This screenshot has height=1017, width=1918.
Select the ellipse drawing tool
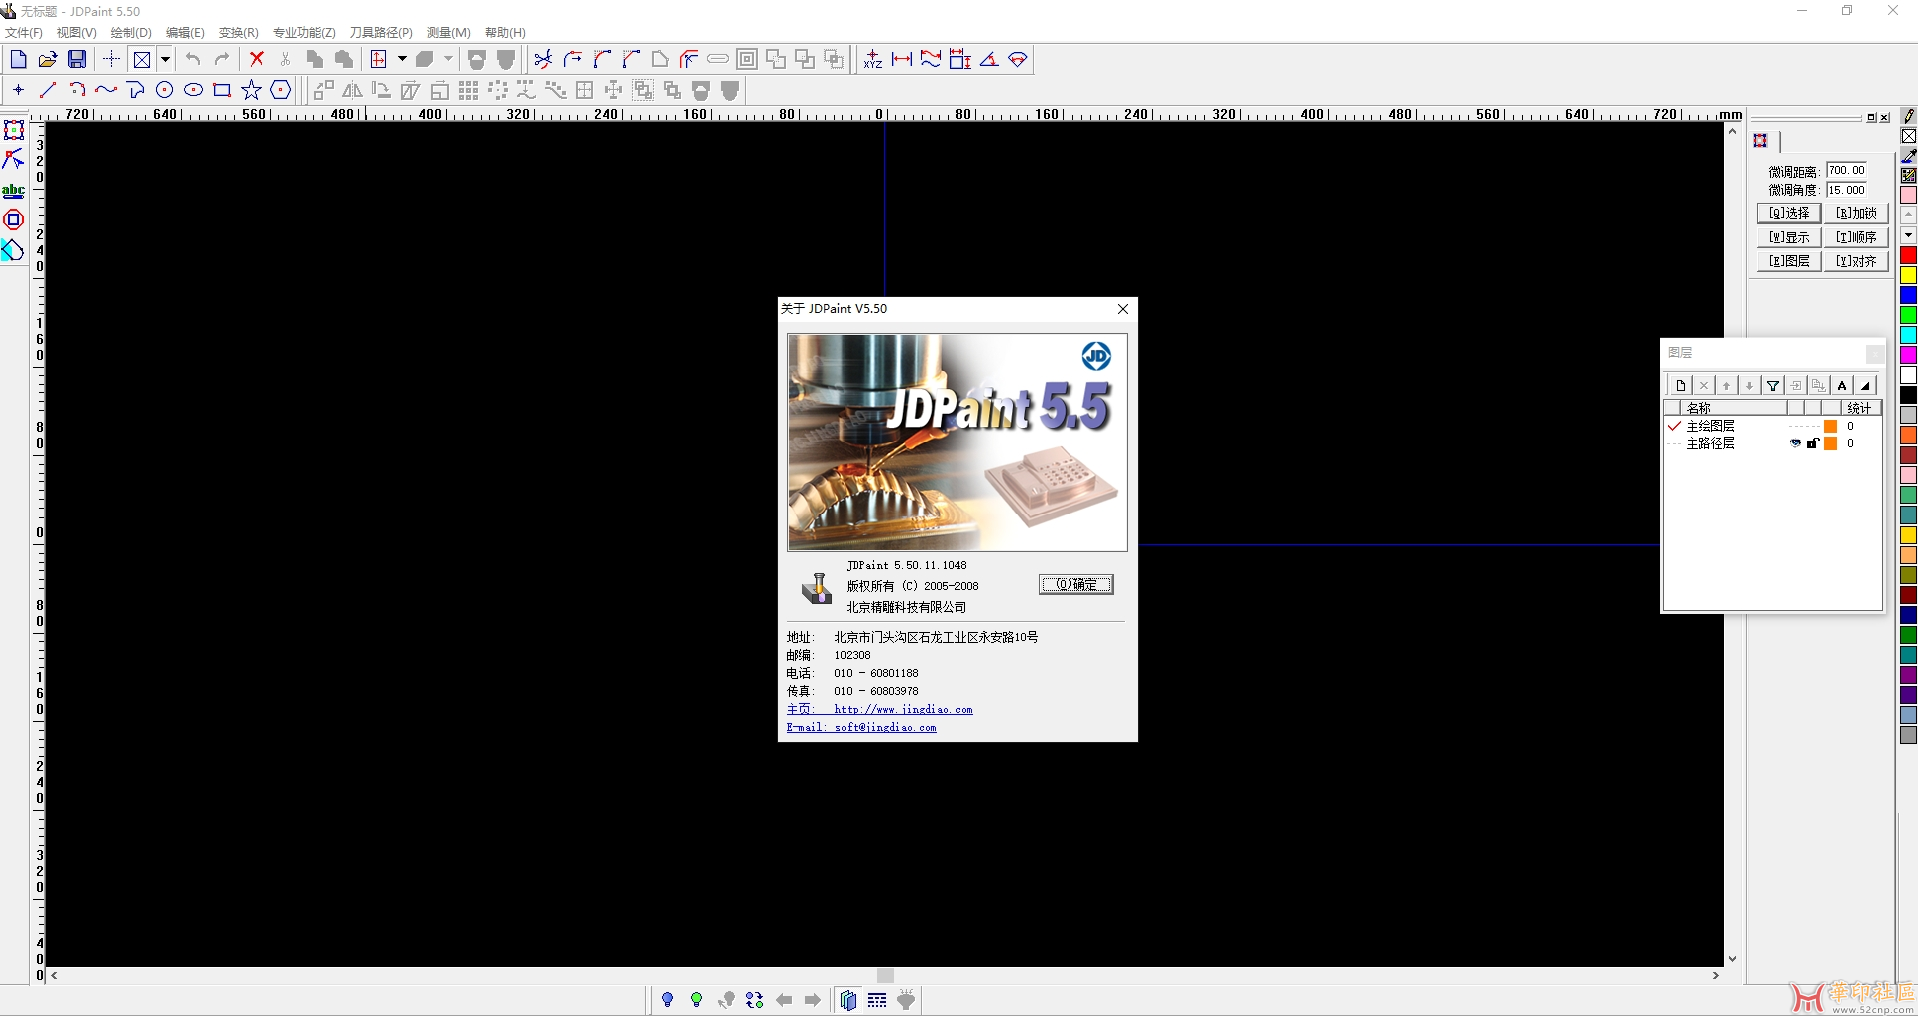[193, 90]
